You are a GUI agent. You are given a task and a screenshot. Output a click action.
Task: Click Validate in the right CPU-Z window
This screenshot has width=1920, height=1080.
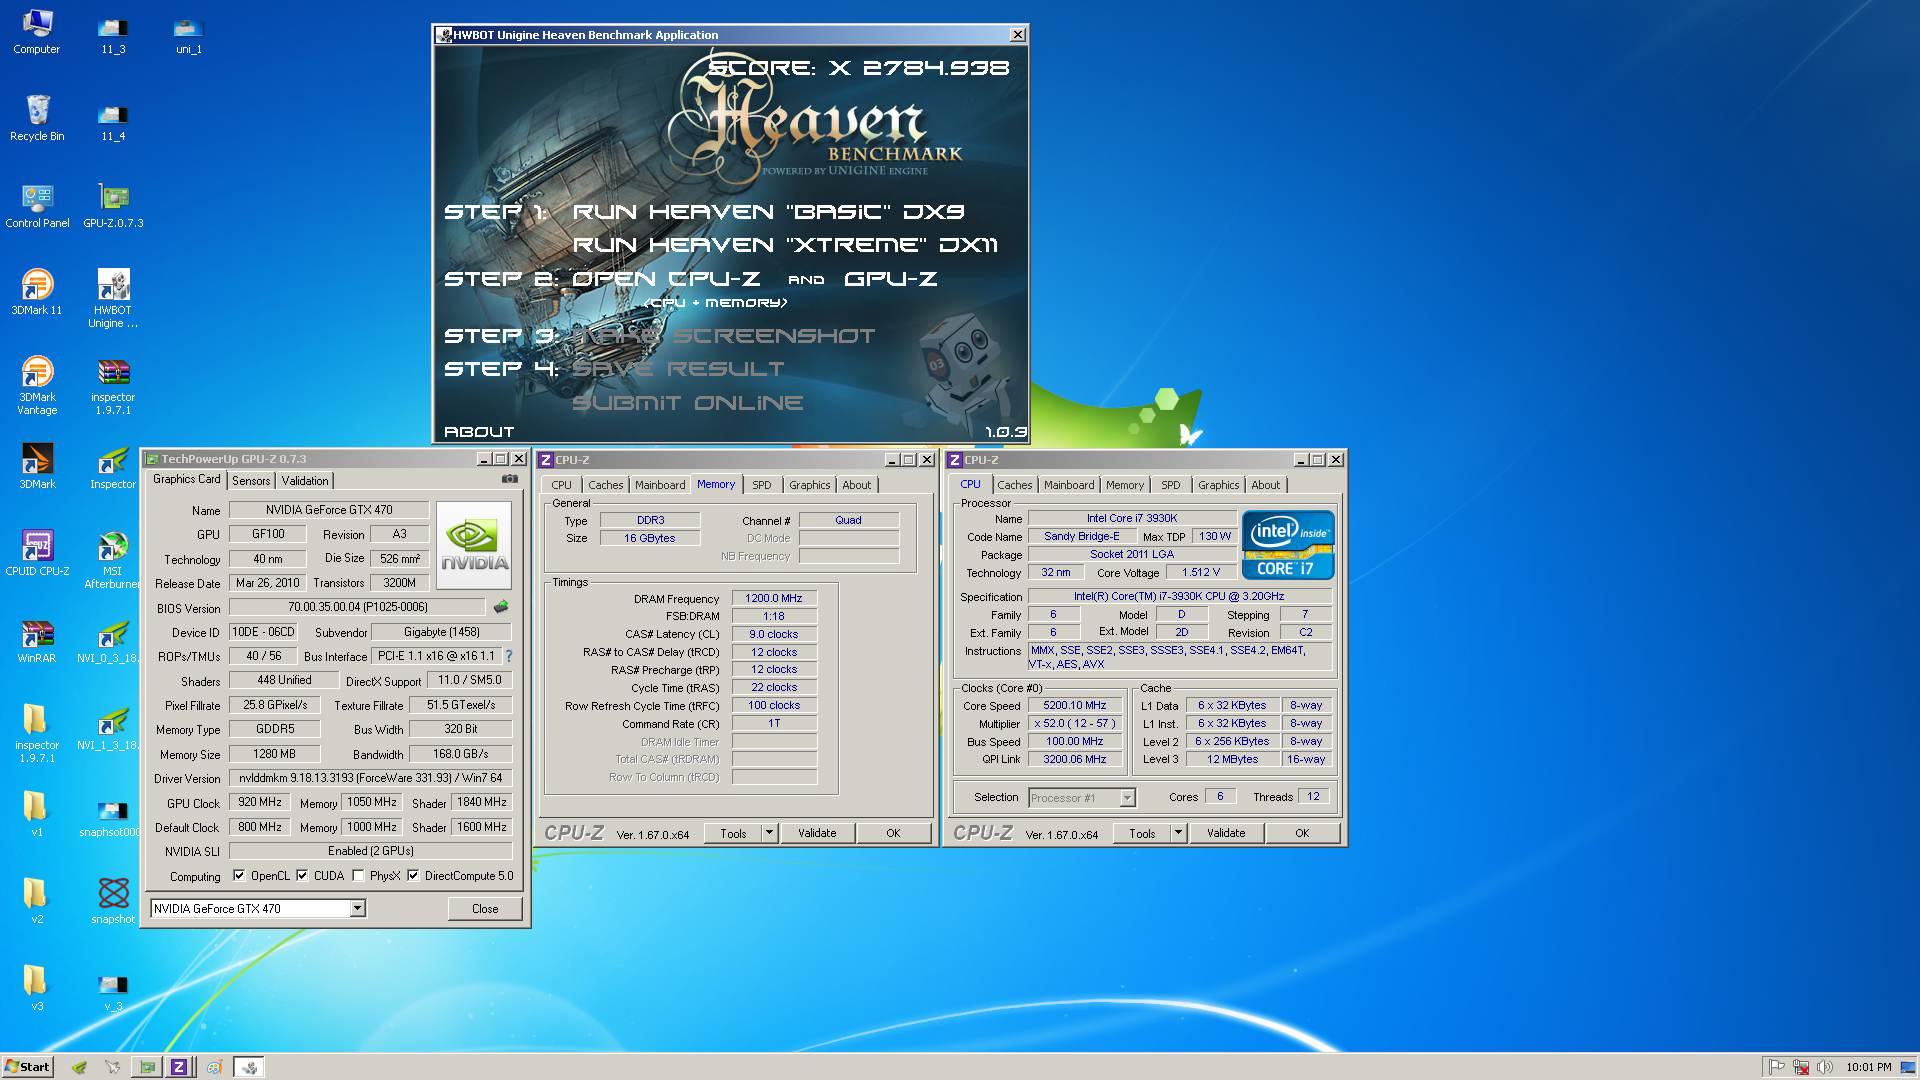point(1226,833)
